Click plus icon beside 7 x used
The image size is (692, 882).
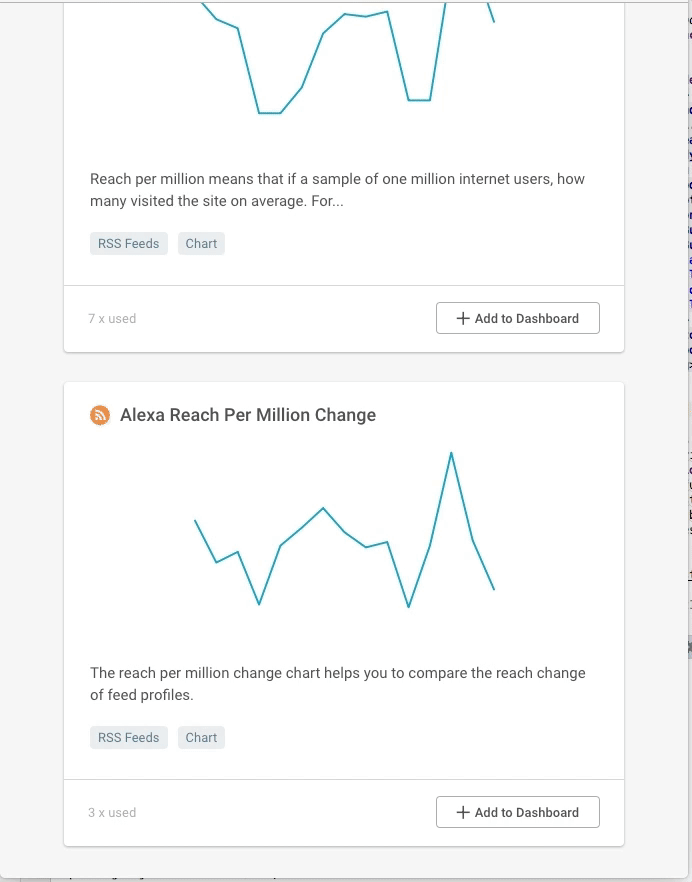(x=463, y=319)
